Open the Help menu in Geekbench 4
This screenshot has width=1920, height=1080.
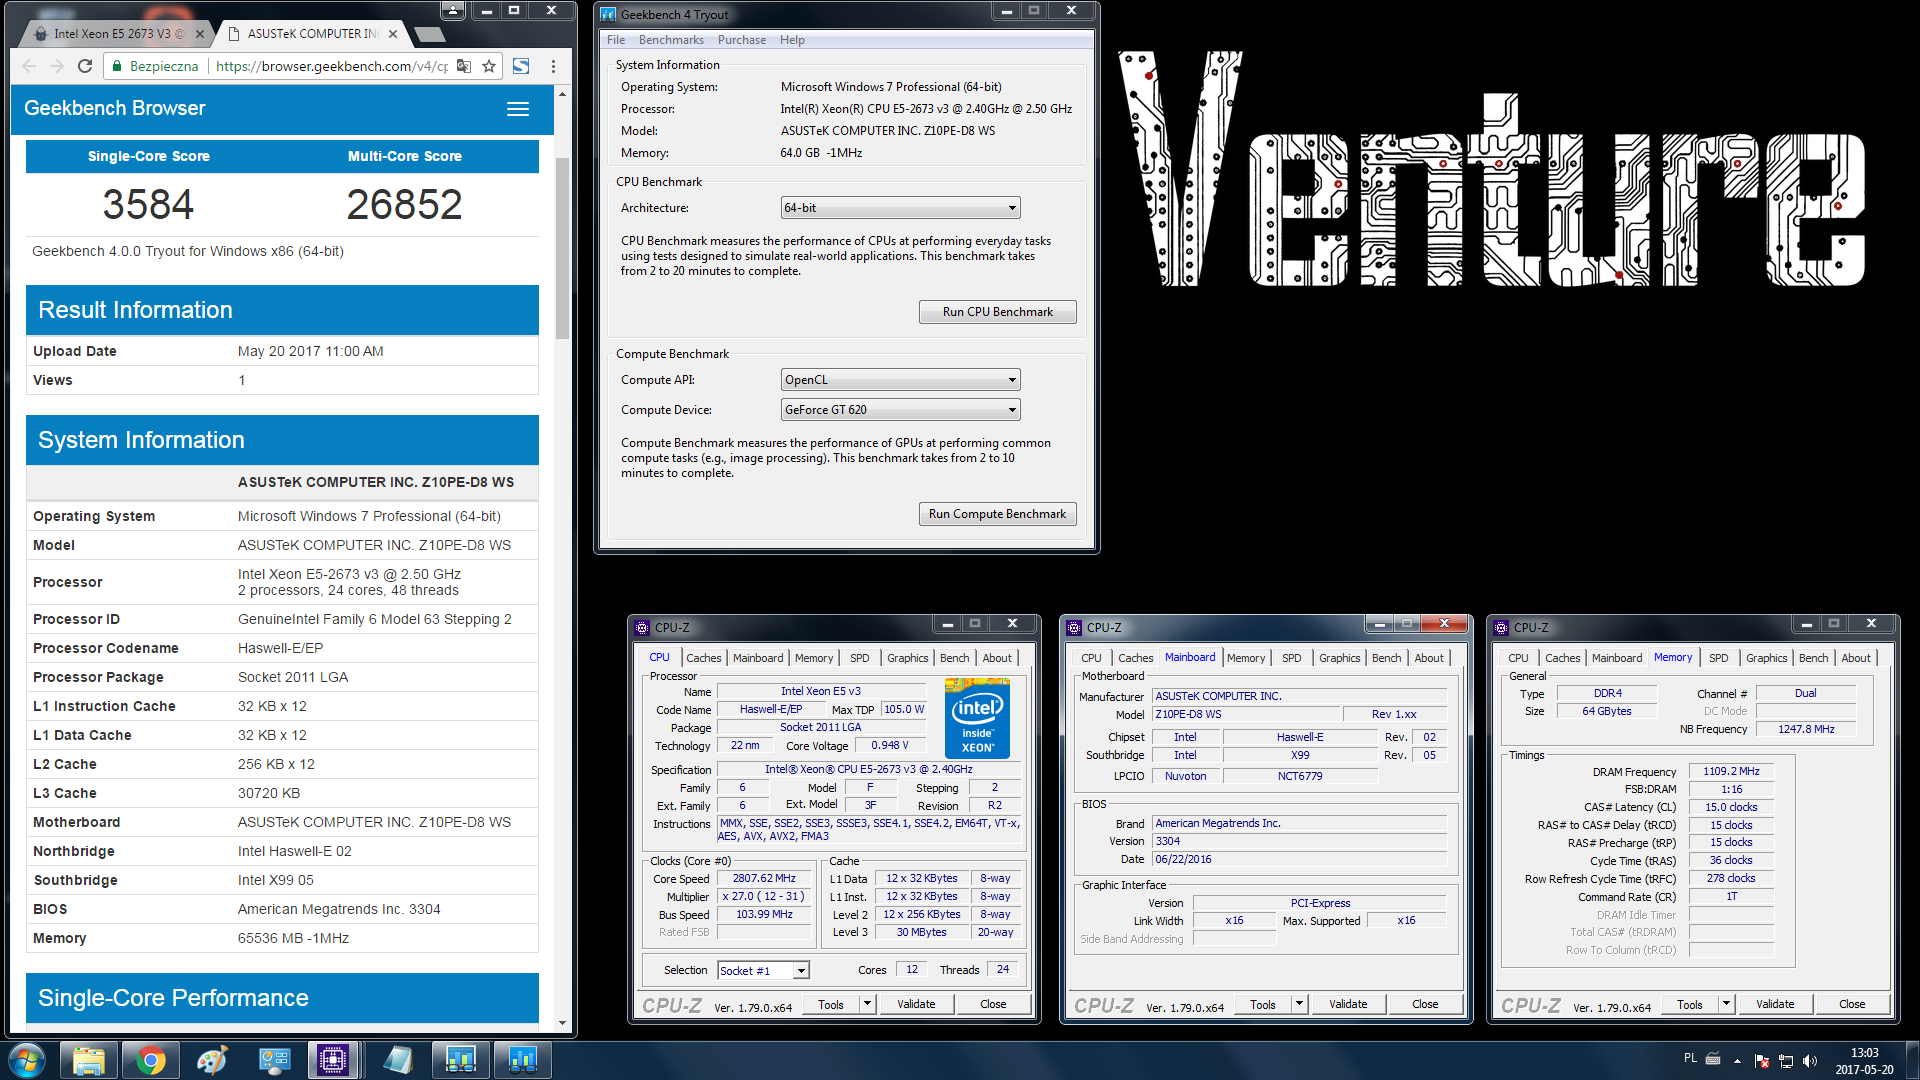[x=792, y=40]
